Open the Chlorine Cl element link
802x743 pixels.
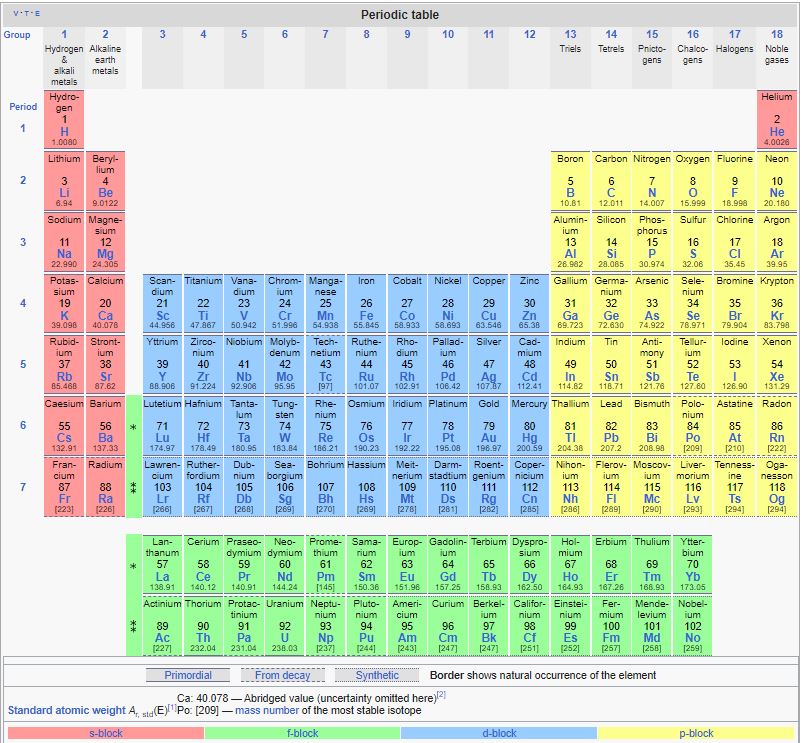click(x=734, y=254)
